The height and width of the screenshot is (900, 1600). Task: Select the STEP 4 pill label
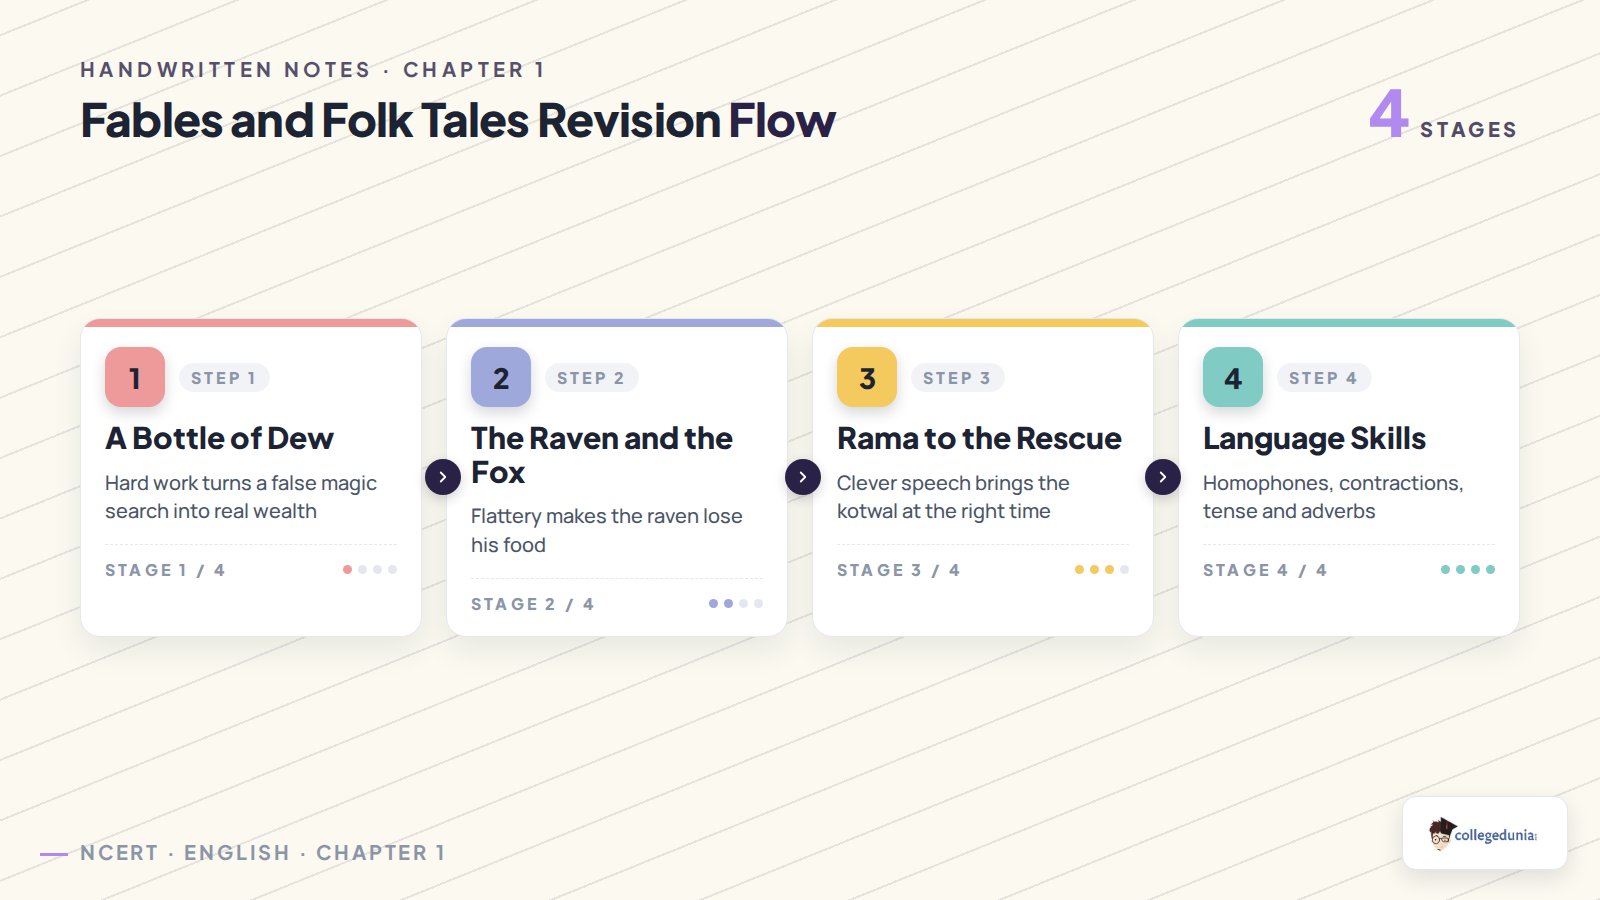pos(1324,378)
